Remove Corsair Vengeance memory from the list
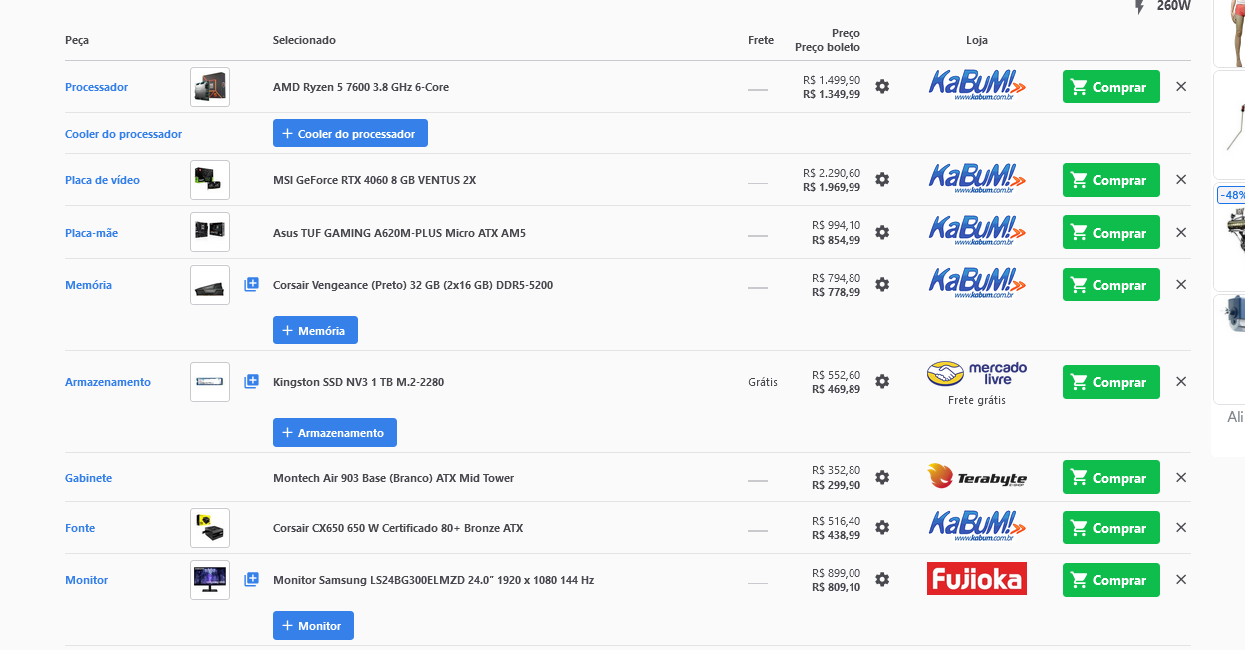The image size is (1245, 650). coord(1181,285)
